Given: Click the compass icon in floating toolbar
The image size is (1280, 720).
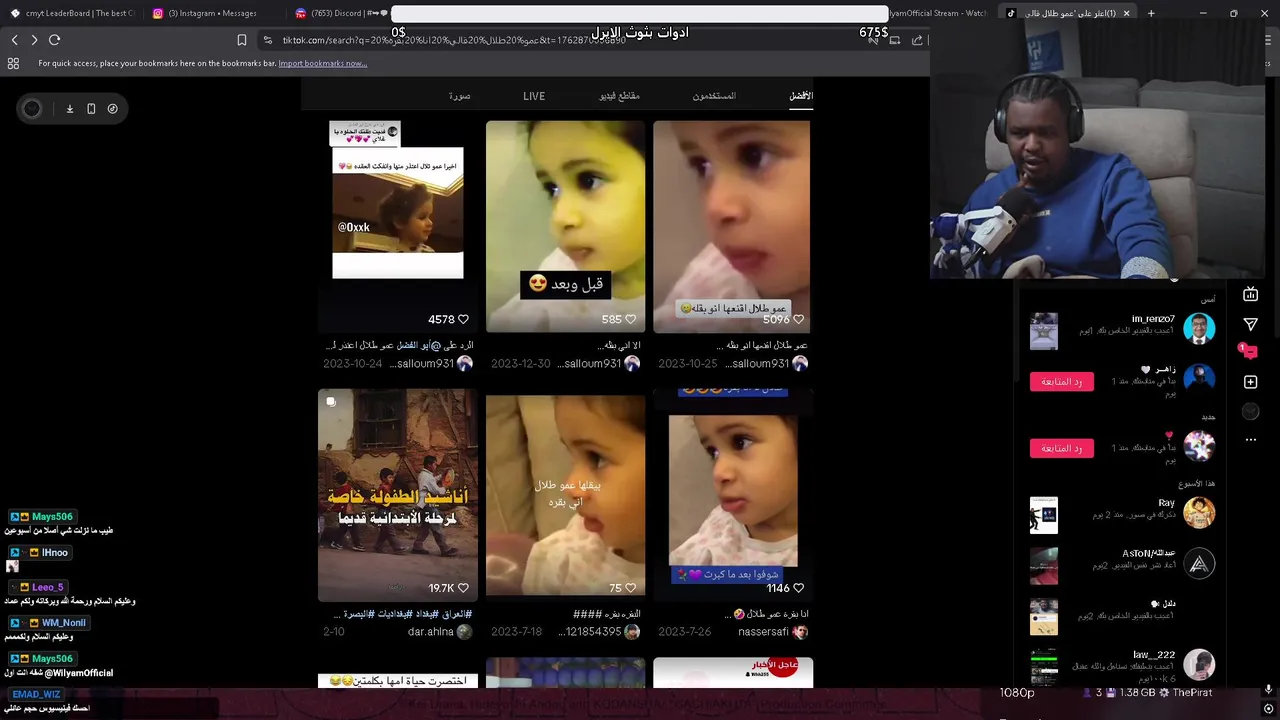Looking at the screenshot, I should [112, 109].
